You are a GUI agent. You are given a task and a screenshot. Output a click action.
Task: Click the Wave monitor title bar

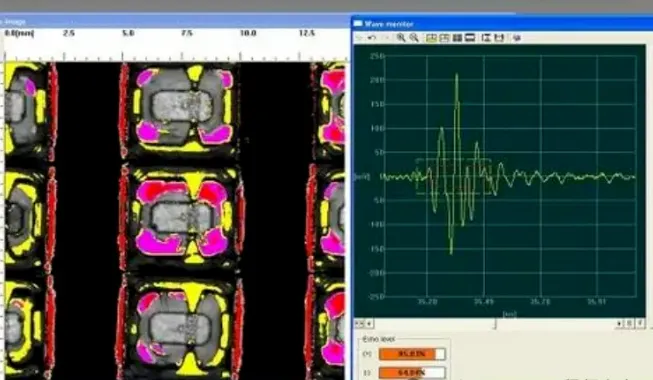[x=502, y=24]
